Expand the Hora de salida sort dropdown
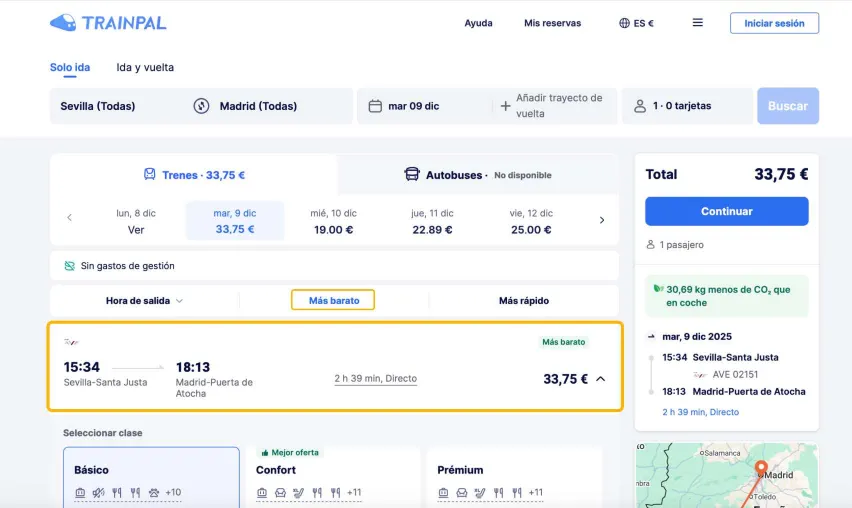The width and height of the screenshot is (852, 508). click(144, 300)
